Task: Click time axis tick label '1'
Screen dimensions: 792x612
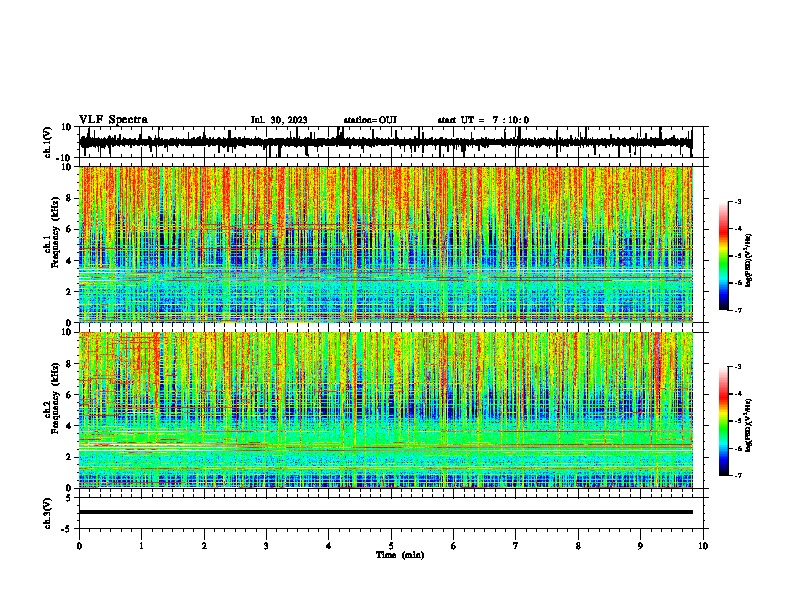Action: point(141,546)
